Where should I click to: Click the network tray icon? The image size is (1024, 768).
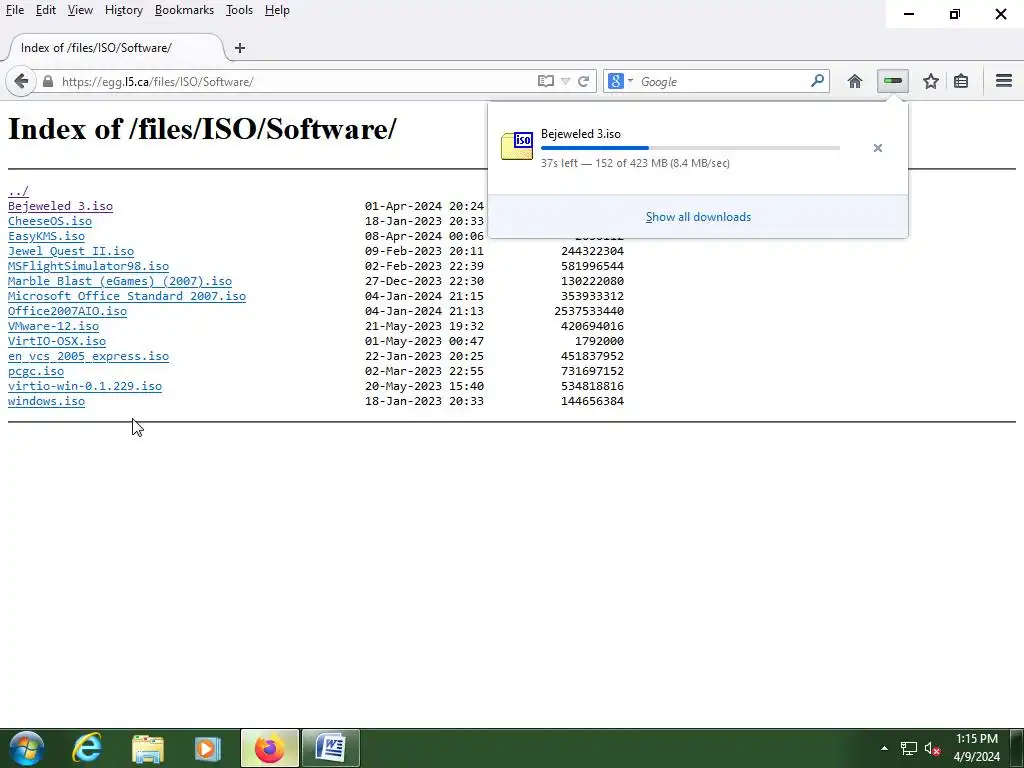click(x=908, y=748)
